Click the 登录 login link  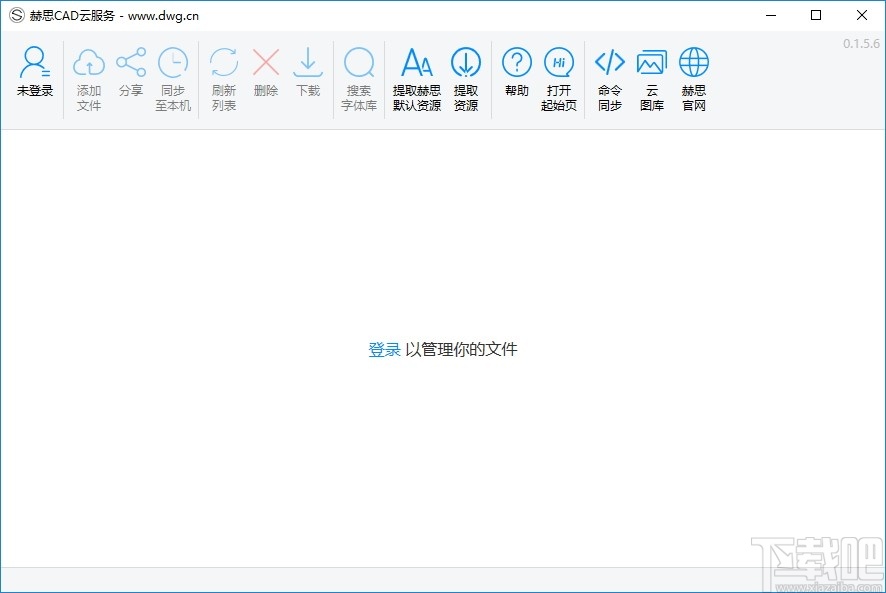pyautogui.click(x=384, y=350)
